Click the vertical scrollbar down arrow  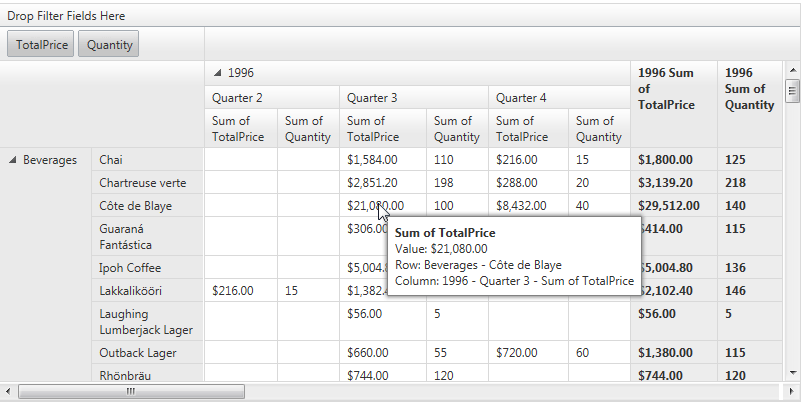point(793,372)
